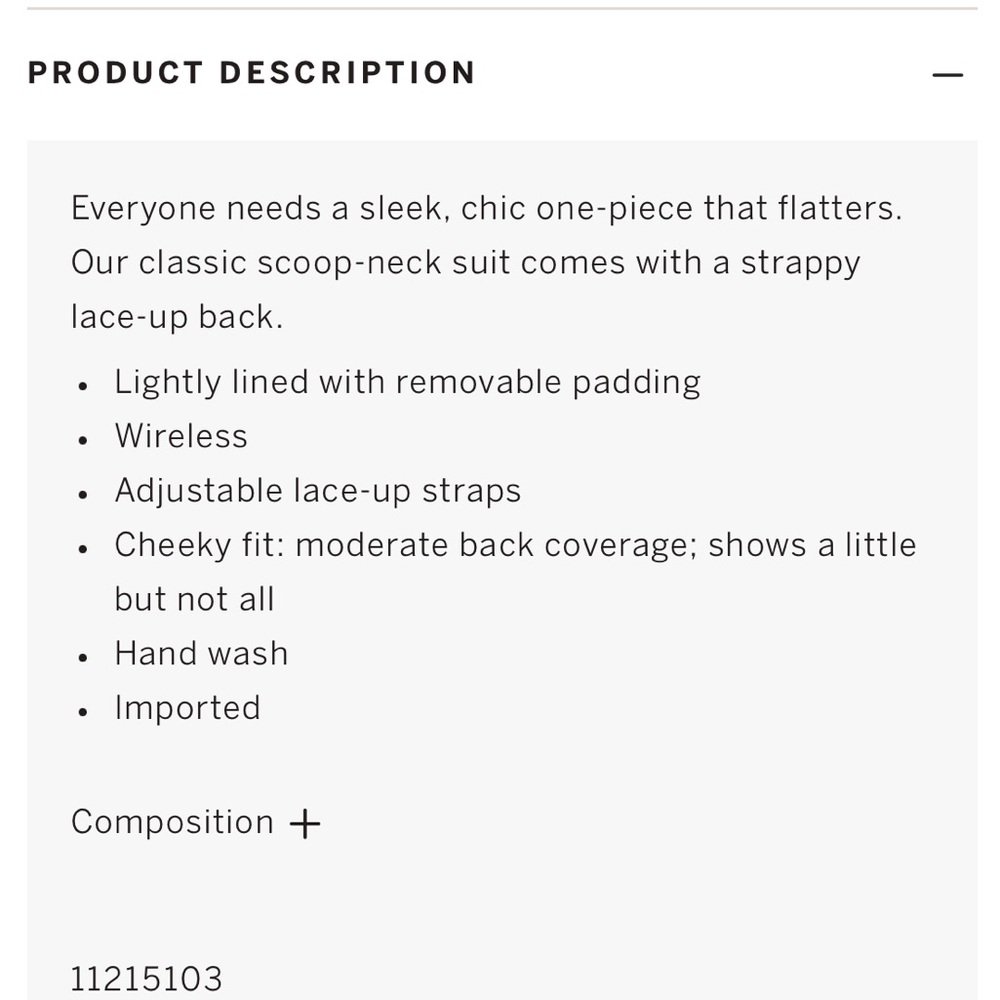
Task: Select product number 11215103
Action: (146, 979)
